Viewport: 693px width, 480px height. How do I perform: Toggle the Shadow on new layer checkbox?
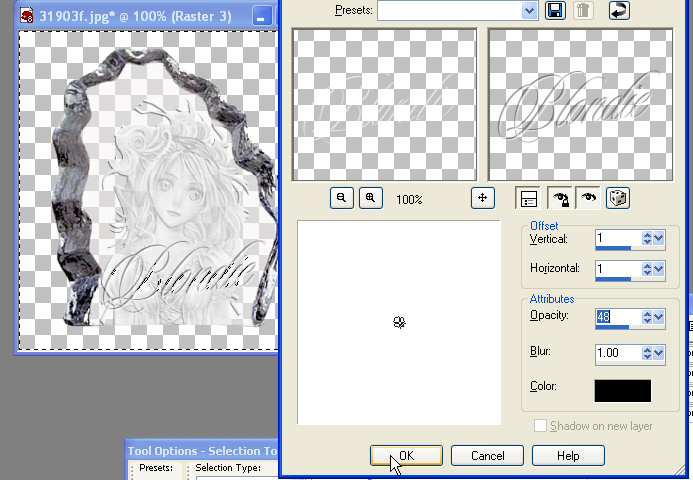pyautogui.click(x=540, y=426)
